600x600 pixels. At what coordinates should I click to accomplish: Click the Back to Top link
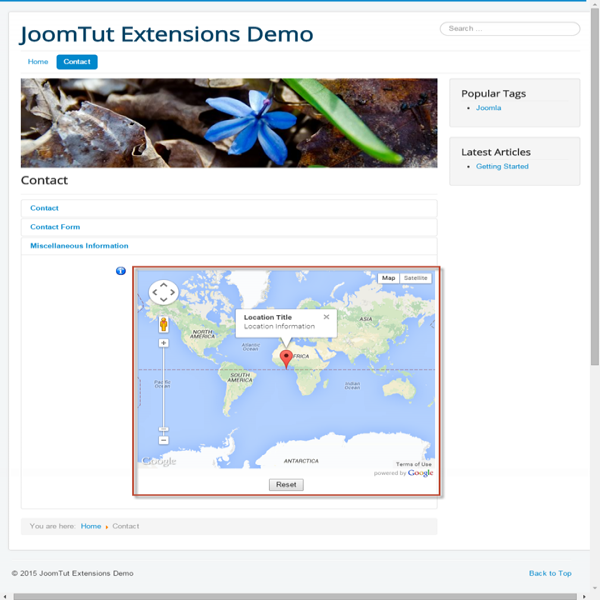550,573
